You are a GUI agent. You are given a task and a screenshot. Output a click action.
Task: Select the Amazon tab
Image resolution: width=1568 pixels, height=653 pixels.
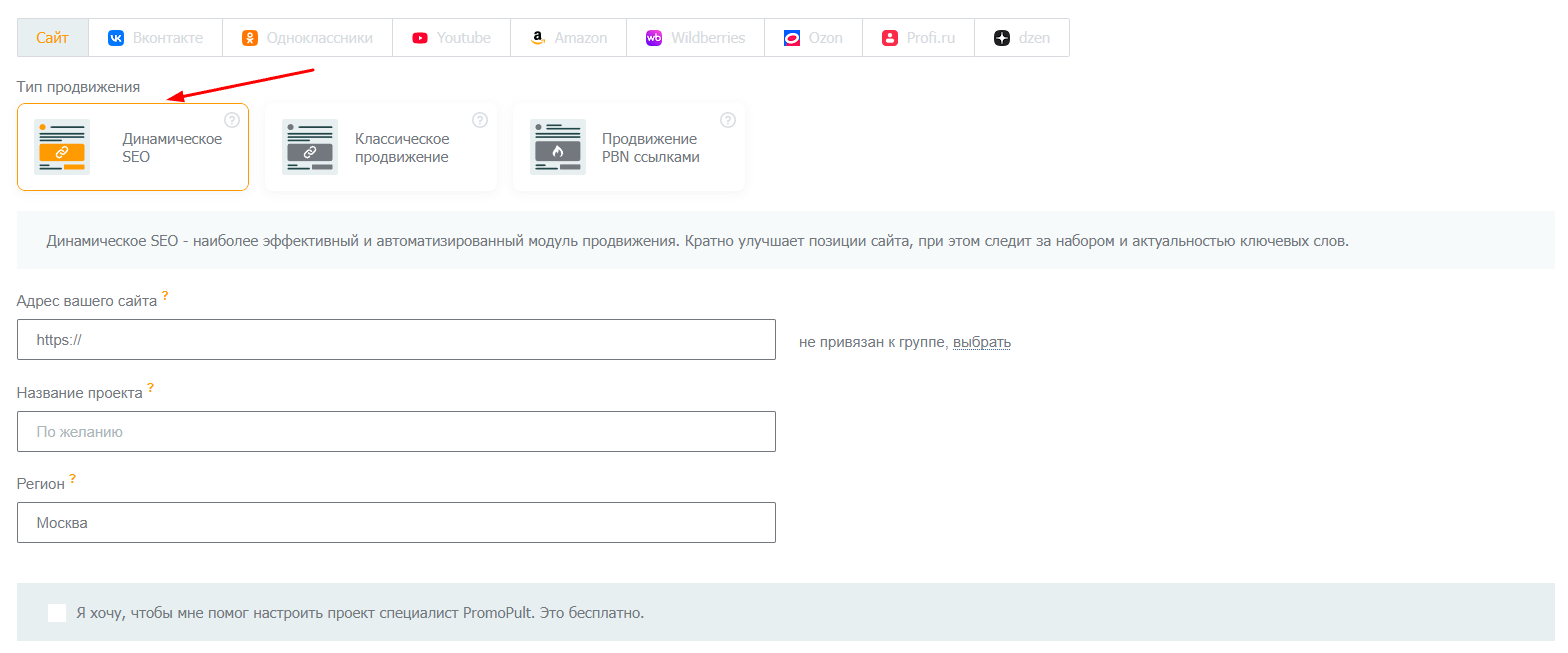click(569, 38)
